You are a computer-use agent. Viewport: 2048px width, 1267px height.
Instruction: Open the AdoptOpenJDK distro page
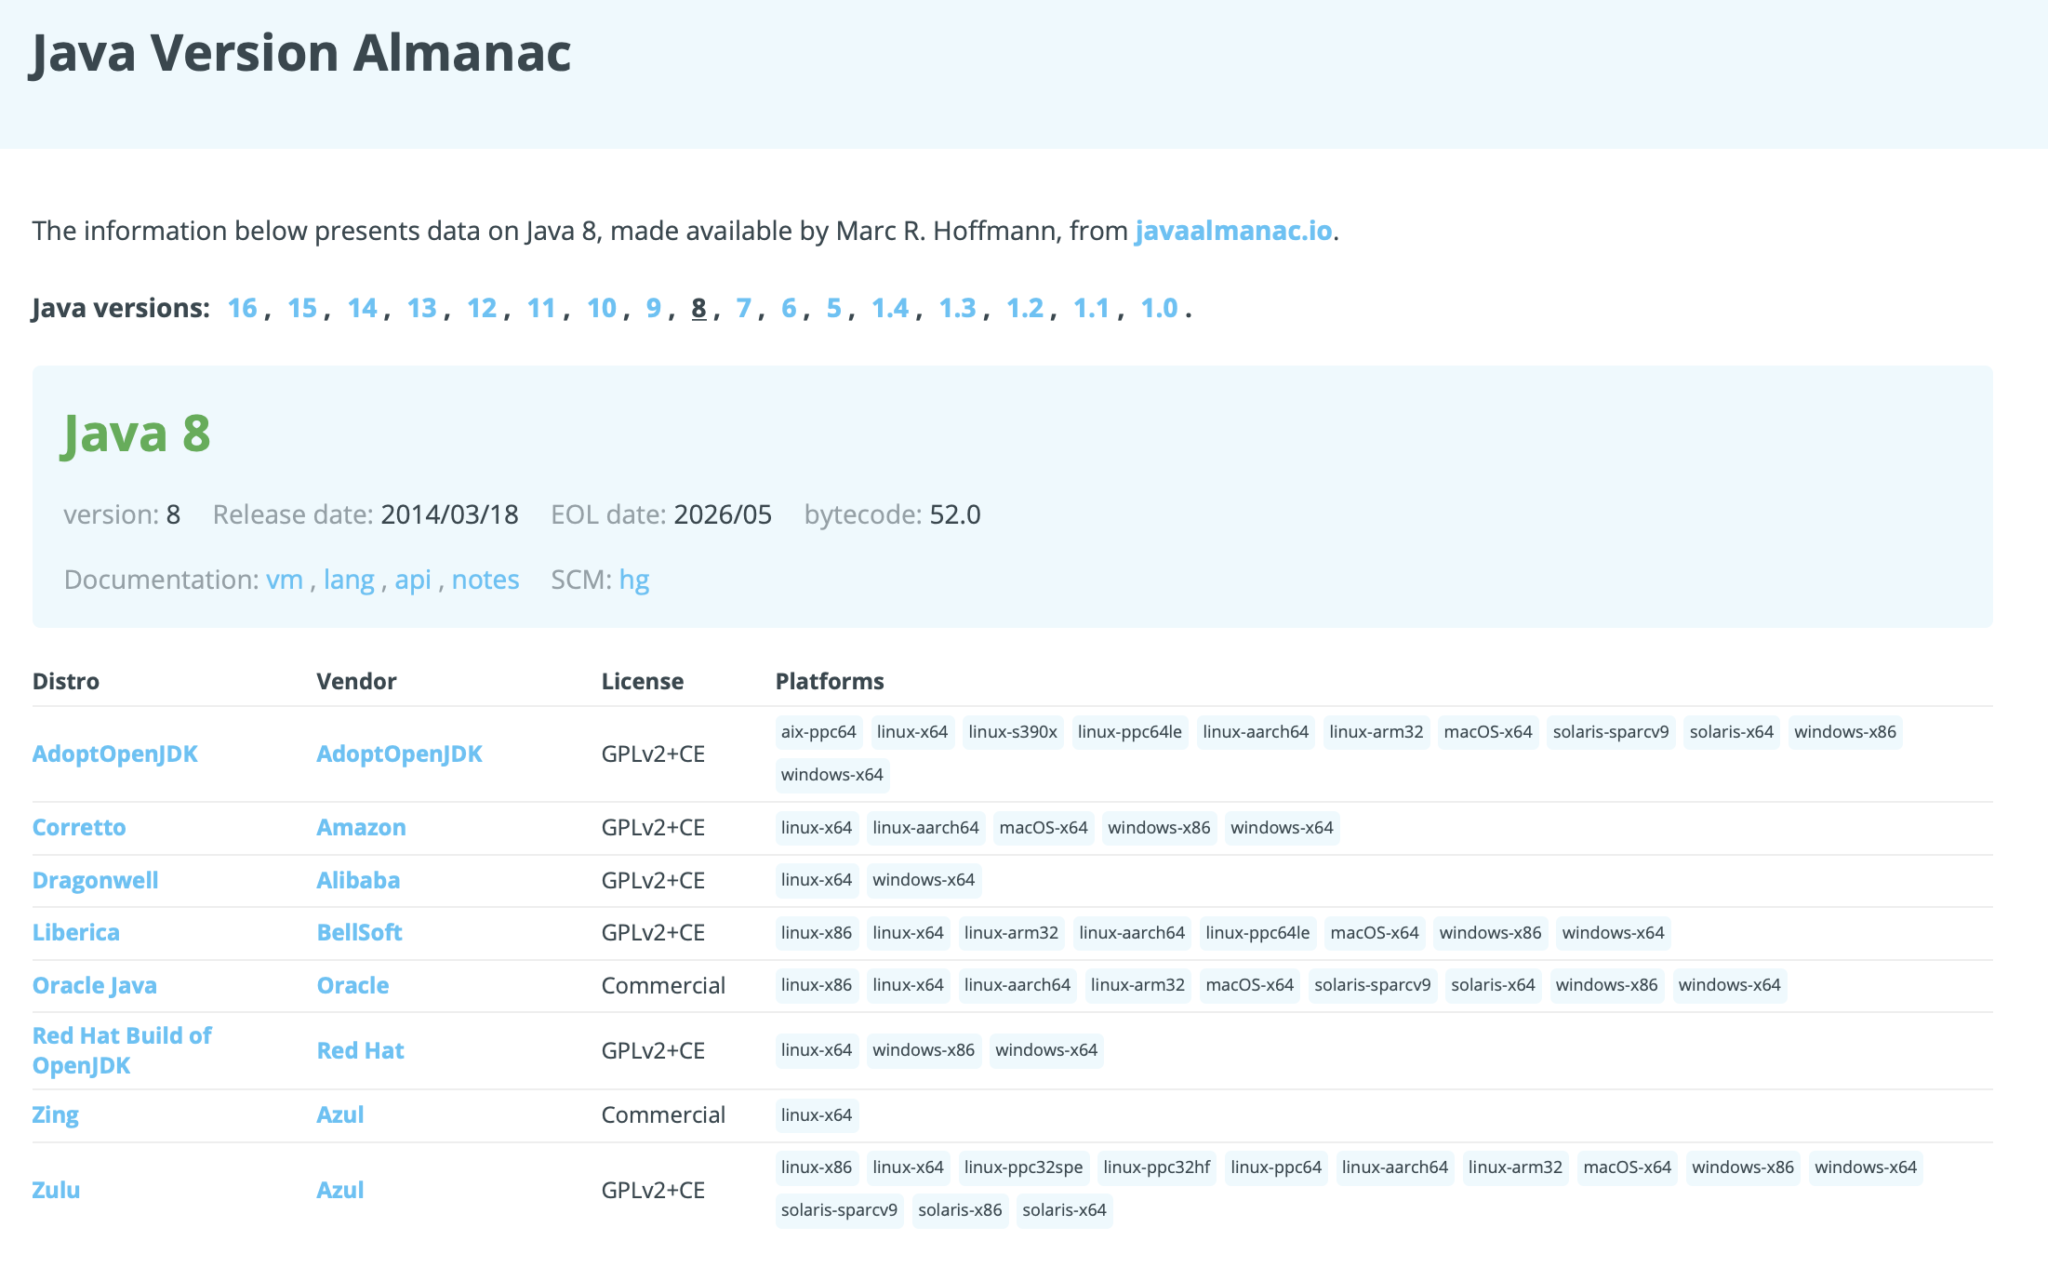pos(115,754)
